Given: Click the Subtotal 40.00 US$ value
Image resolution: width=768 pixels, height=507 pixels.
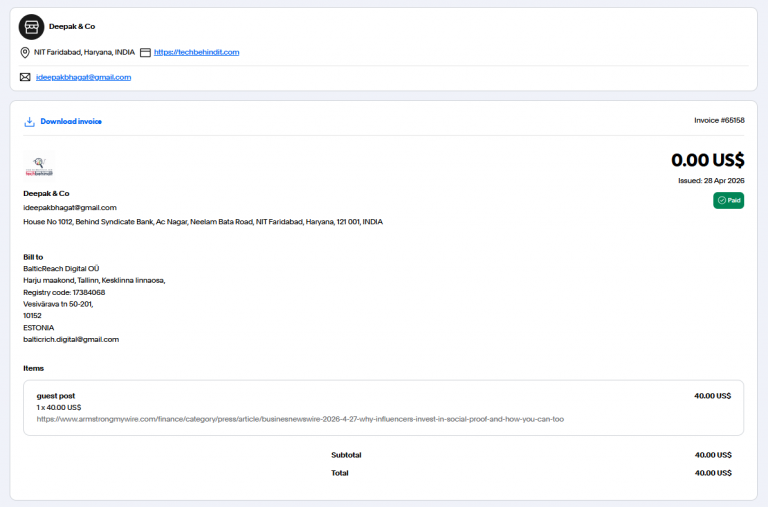Looking at the screenshot, I should (713, 455).
